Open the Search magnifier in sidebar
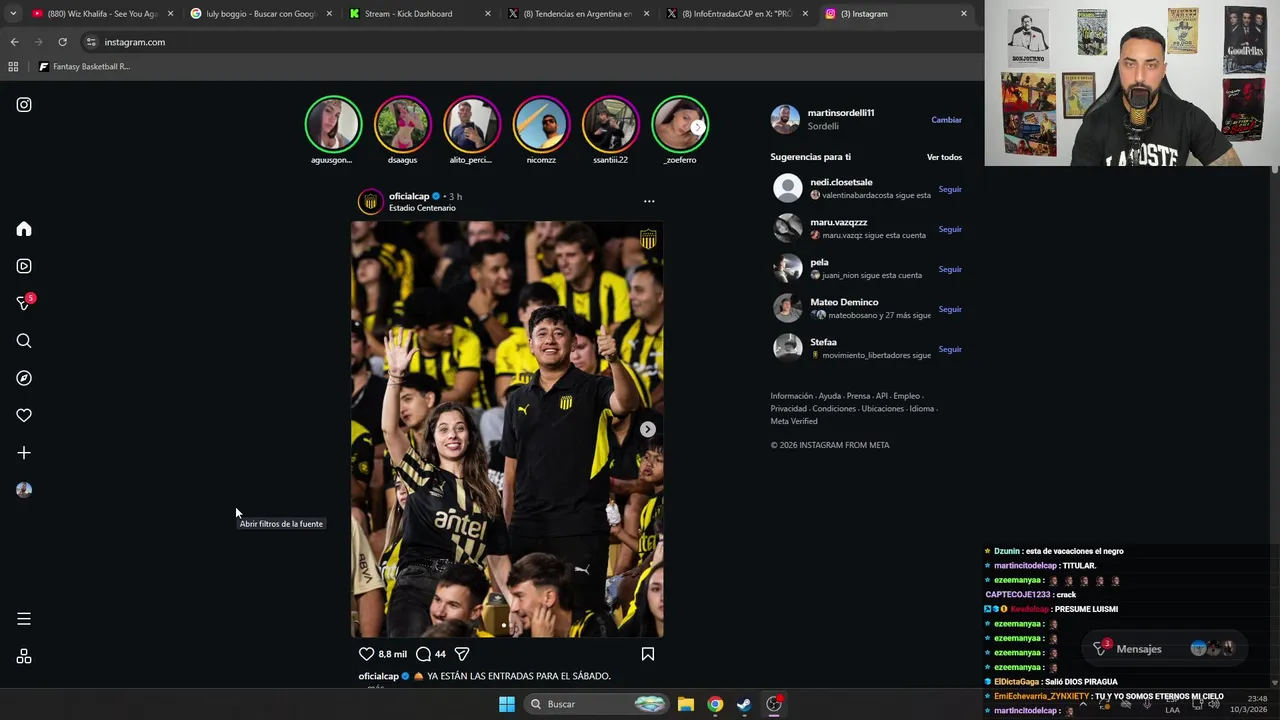Image resolution: width=1280 pixels, height=720 pixels. click(24, 341)
